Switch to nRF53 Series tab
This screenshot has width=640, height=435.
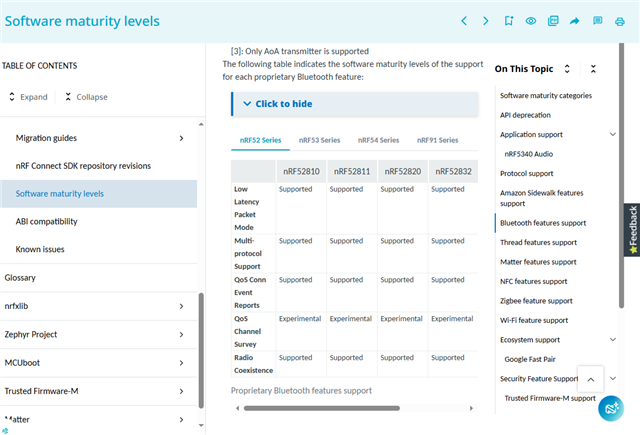tap(319, 140)
